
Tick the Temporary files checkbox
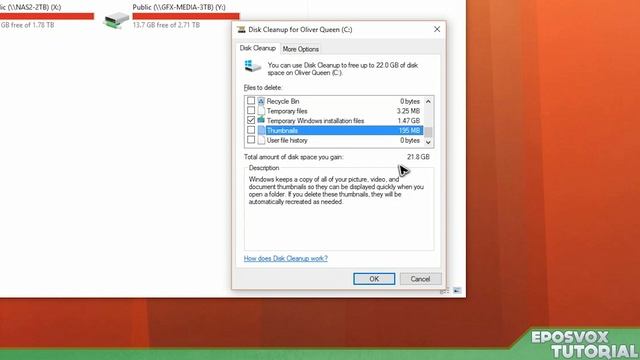[x=251, y=111]
